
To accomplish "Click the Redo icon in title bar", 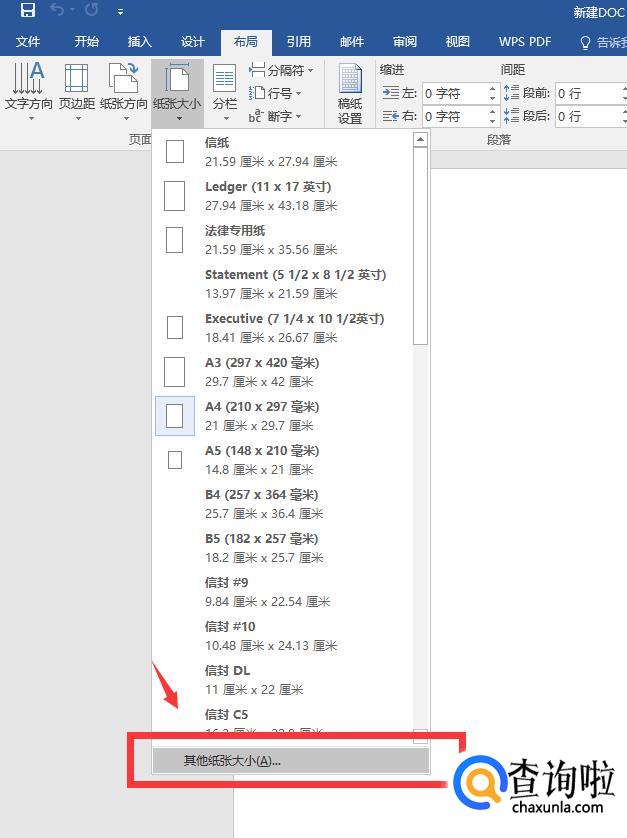I will tap(91, 10).
